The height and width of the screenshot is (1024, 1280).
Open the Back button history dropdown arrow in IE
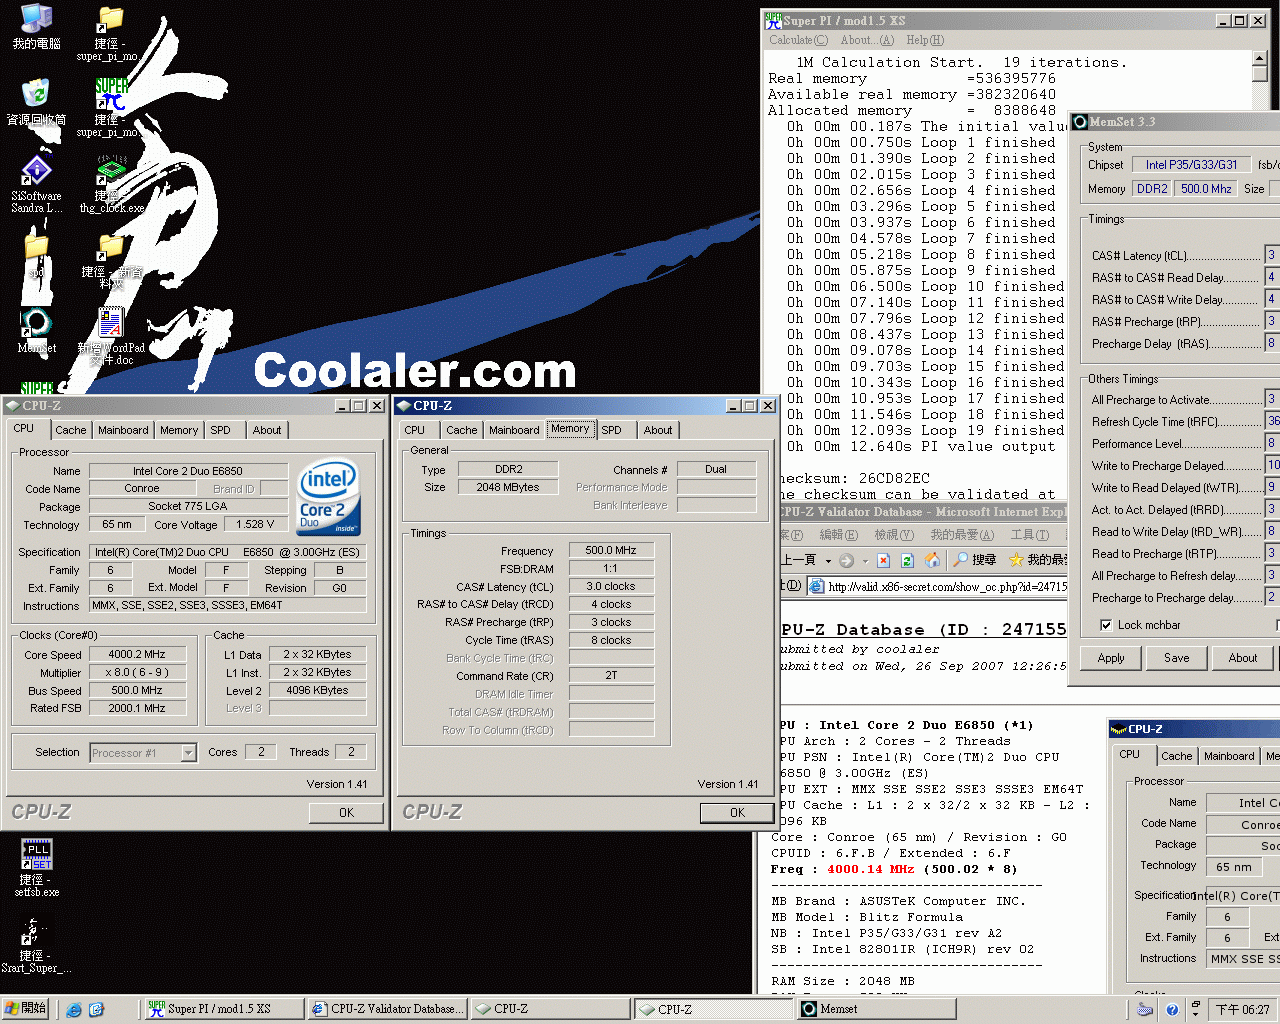coord(828,561)
